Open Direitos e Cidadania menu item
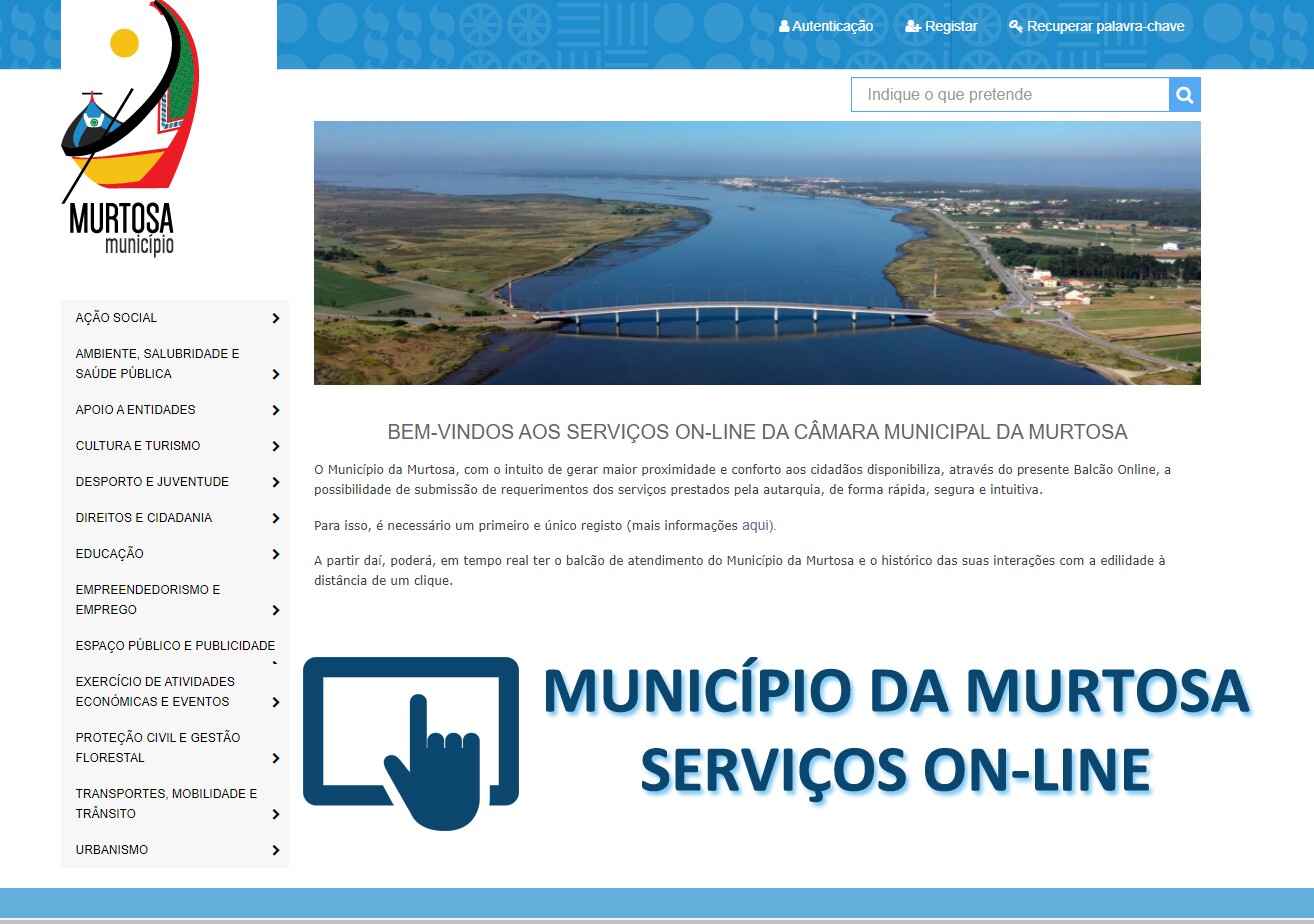The height and width of the screenshot is (924, 1314). tap(143, 518)
